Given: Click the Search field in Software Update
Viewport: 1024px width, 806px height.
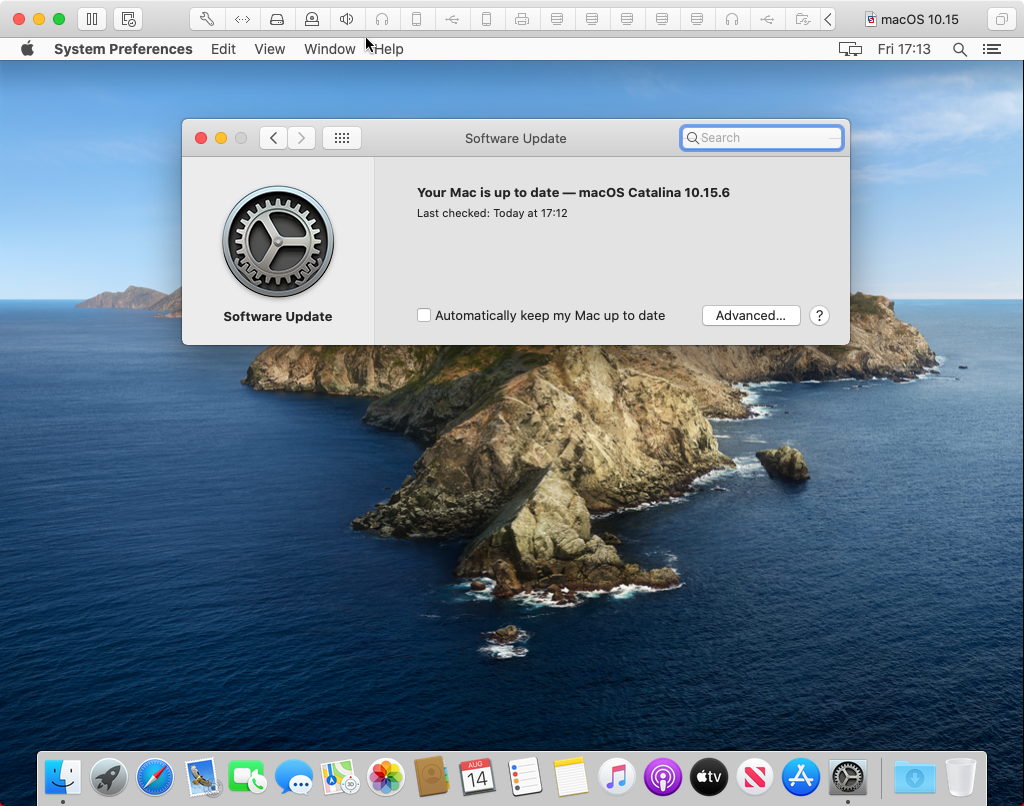Looking at the screenshot, I should [761, 137].
